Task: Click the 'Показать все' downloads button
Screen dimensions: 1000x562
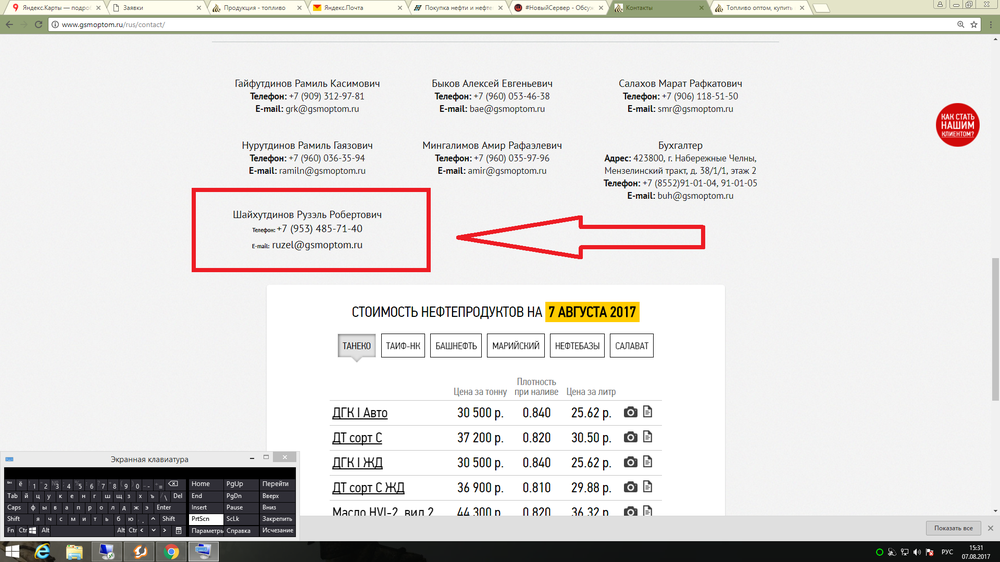Action: pos(953,527)
